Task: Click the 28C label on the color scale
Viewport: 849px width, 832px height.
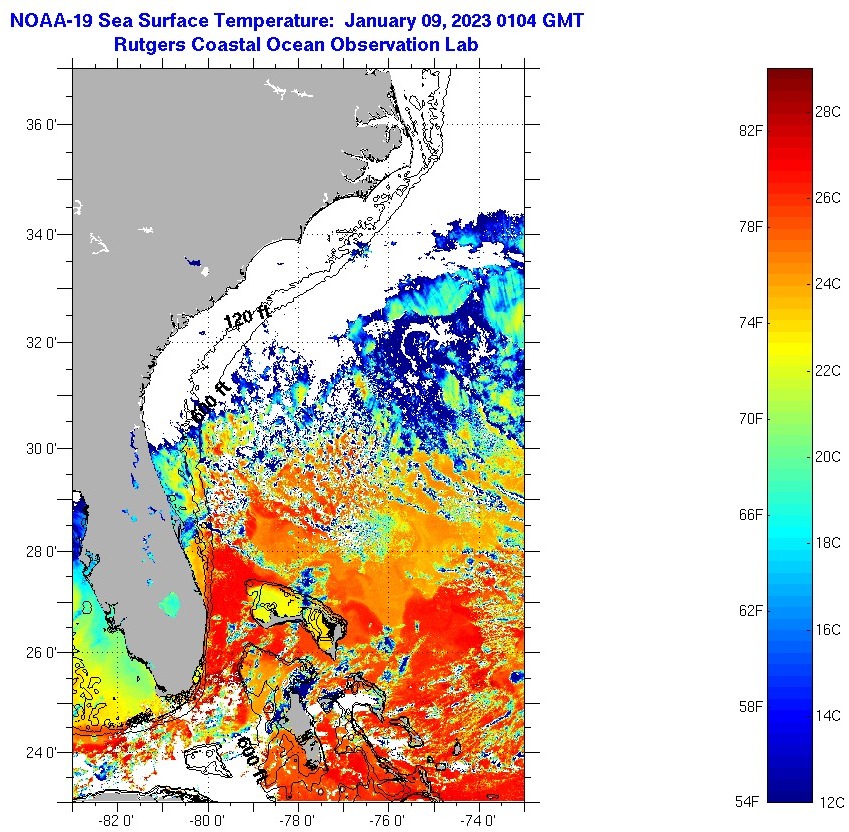Action: pos(828,112)
